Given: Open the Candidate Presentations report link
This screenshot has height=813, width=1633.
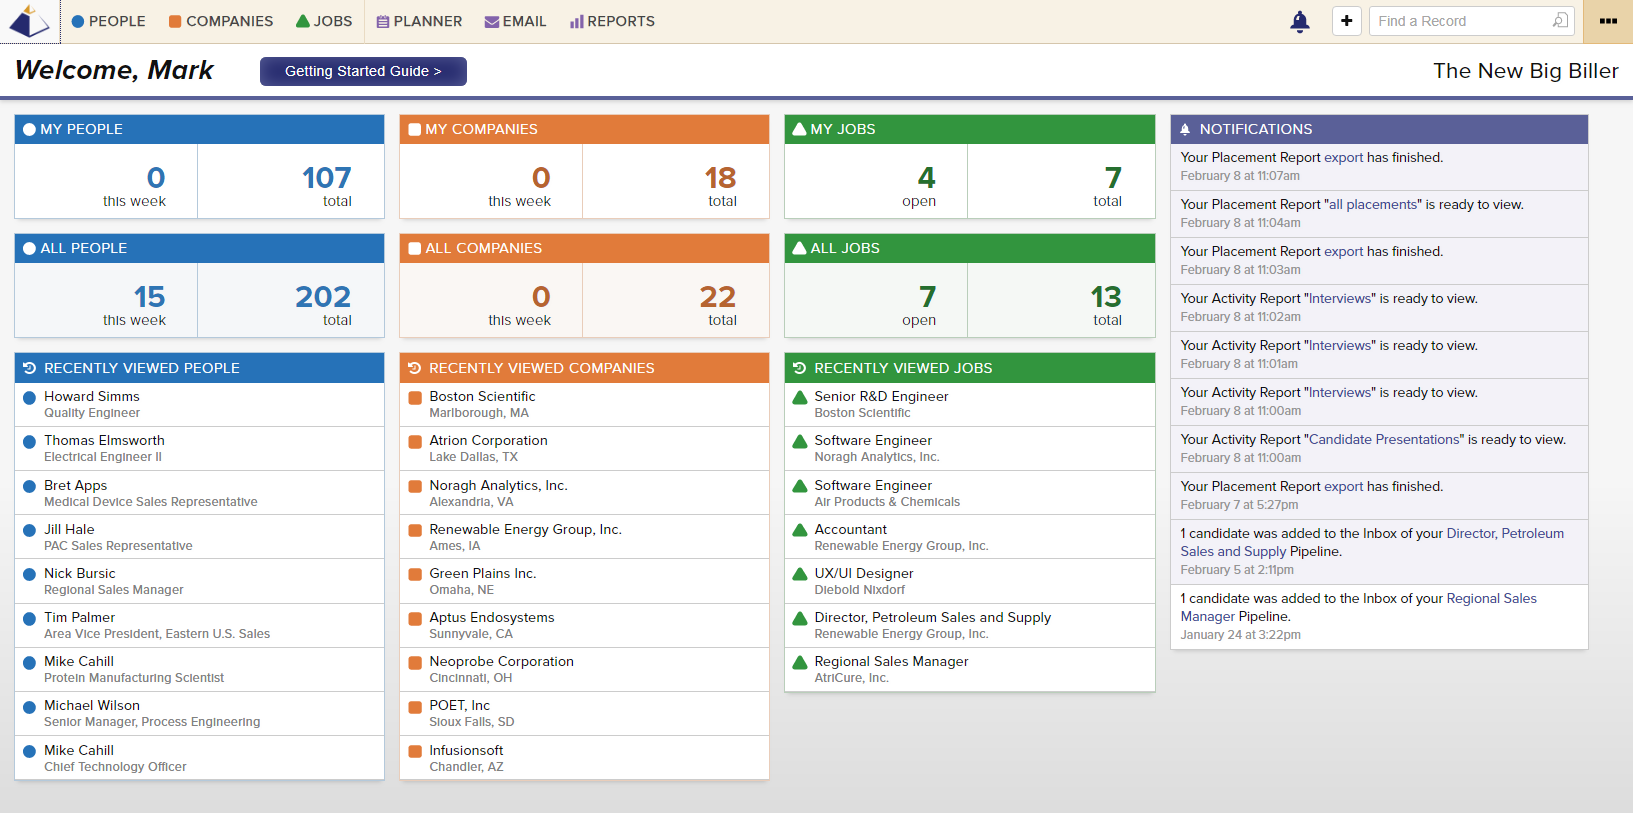Looking at the screenshot, I should tap(1384, 439).
